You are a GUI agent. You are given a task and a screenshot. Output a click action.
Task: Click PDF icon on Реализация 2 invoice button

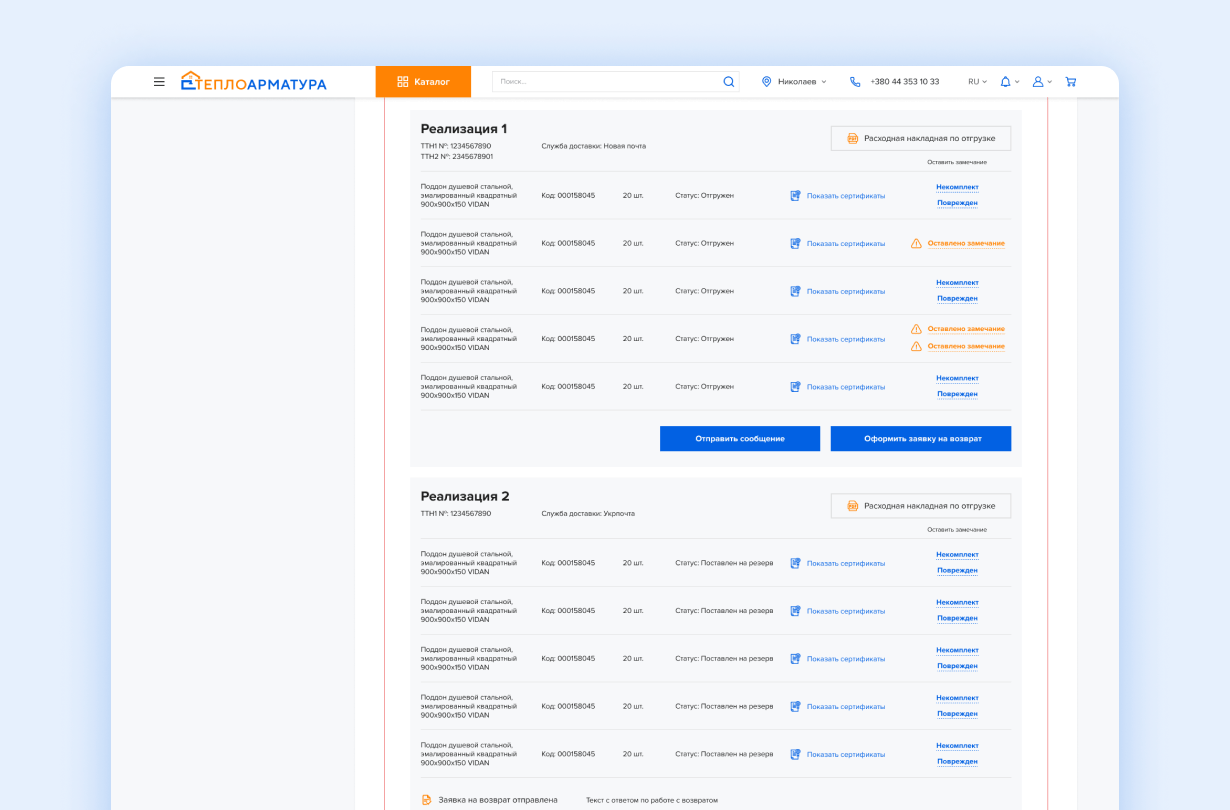[x=853, y=506]
